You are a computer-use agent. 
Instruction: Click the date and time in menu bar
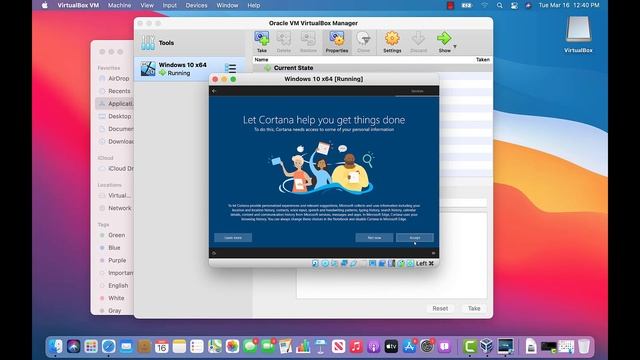pyautogui.click(x=569, y=5)
